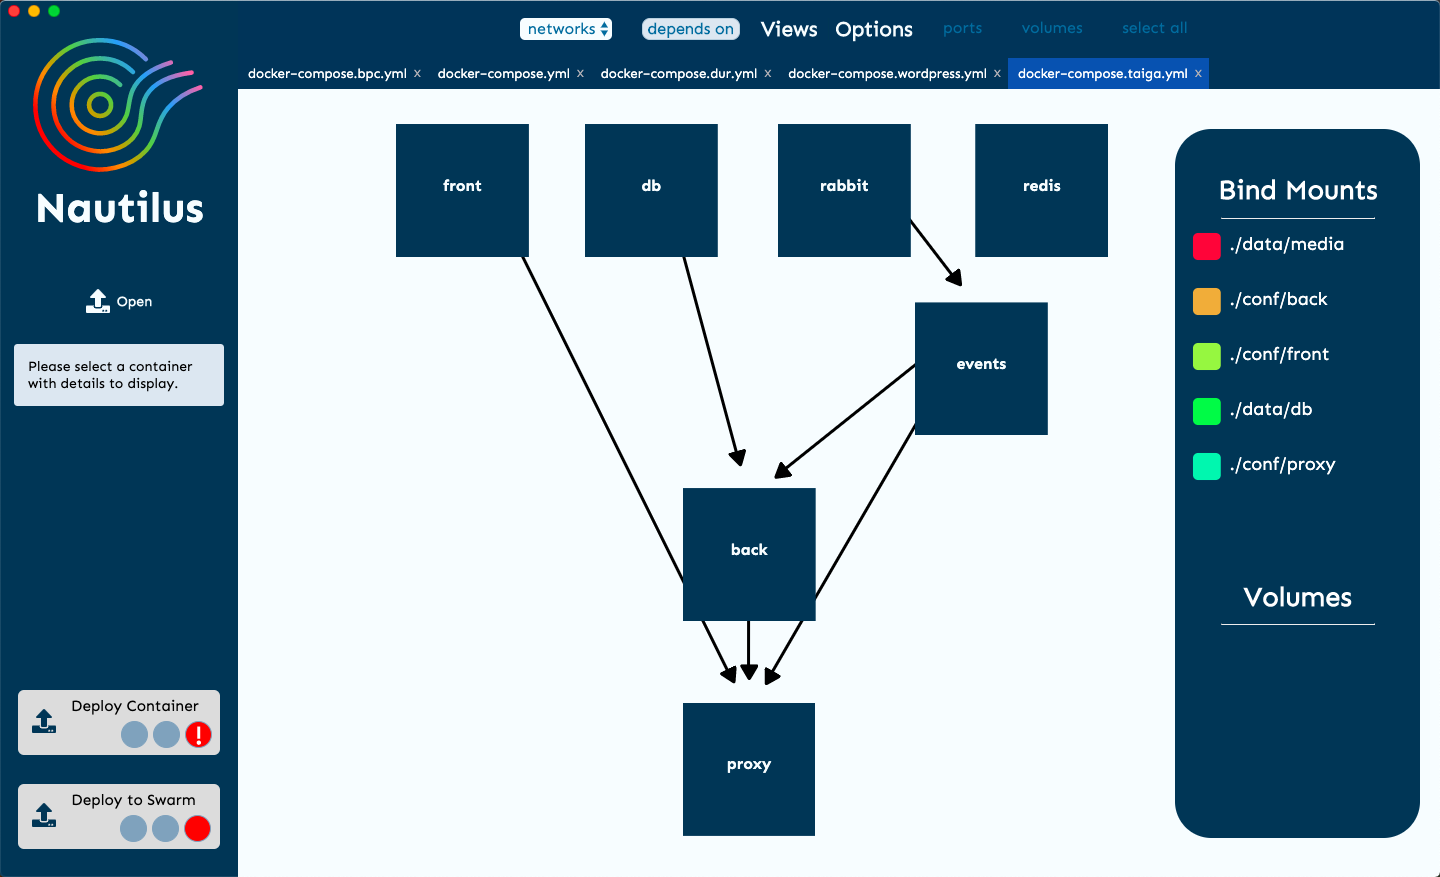Select the events container node
The height and width of the screenshot is (877, 1440).
click(x=981, y=368)
